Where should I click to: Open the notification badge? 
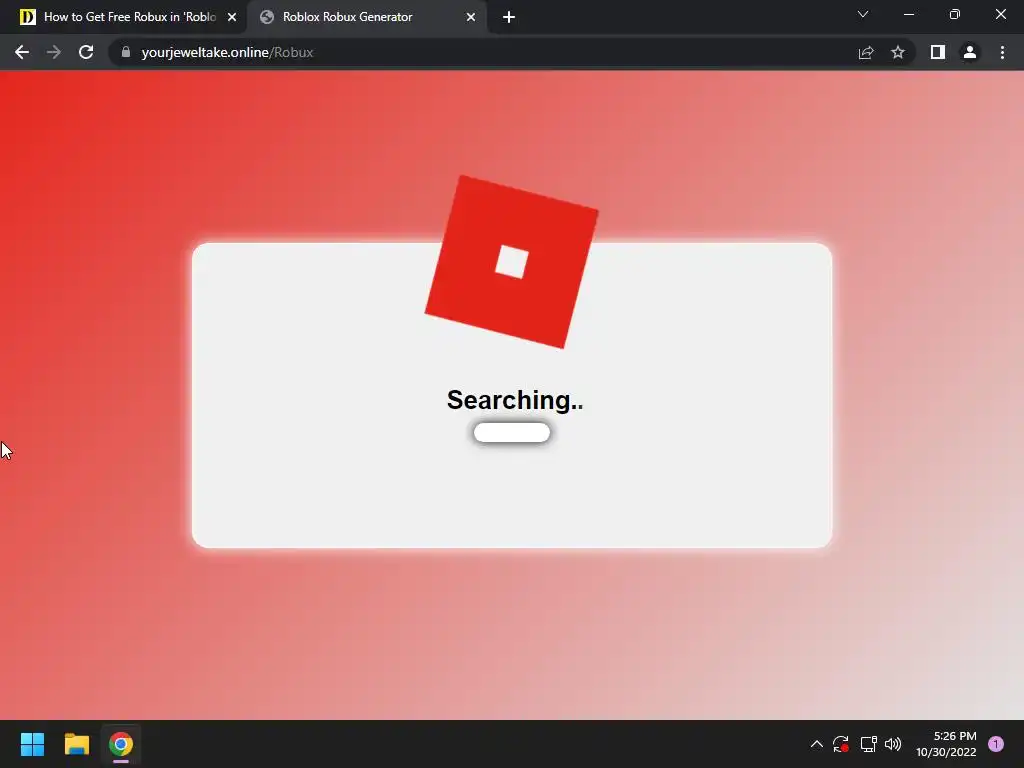[996, 744]
